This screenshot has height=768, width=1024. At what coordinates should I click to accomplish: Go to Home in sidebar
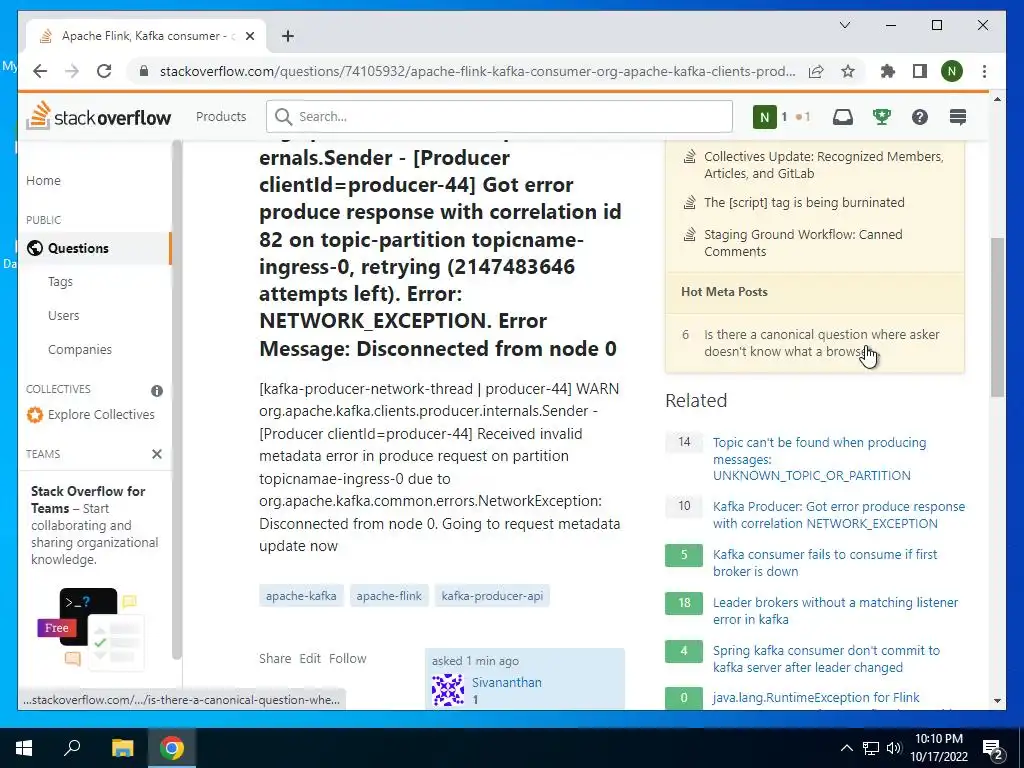click(43, 181)
